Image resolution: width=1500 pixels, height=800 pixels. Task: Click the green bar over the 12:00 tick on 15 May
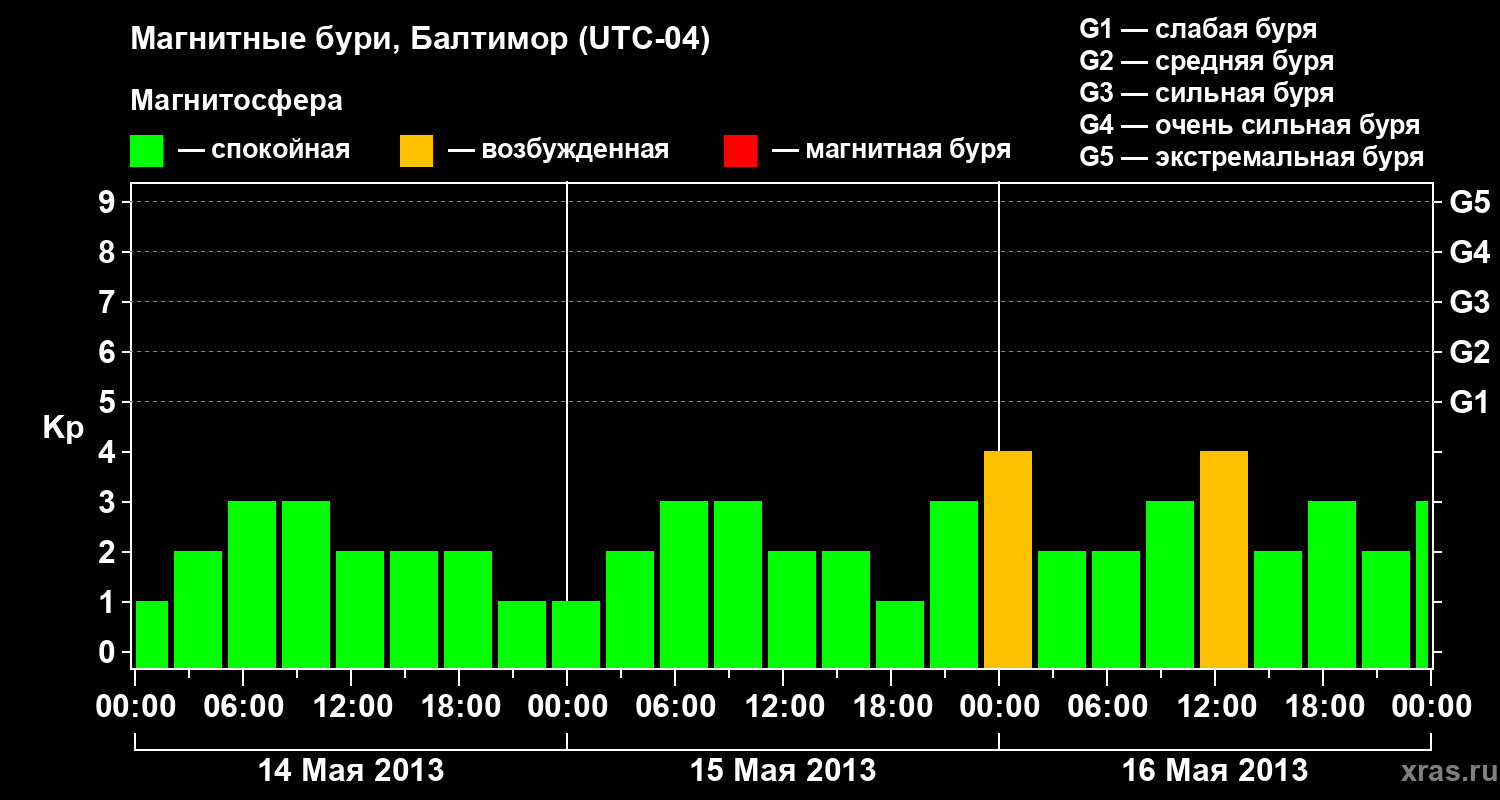(x=792, y=610)
